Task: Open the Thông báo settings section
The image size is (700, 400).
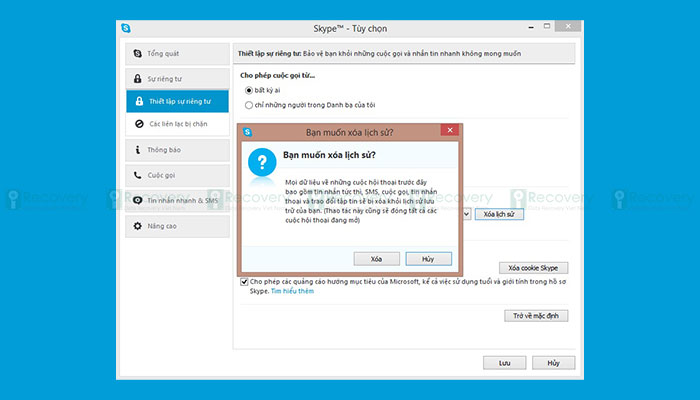Action: [x=177, y=150]
